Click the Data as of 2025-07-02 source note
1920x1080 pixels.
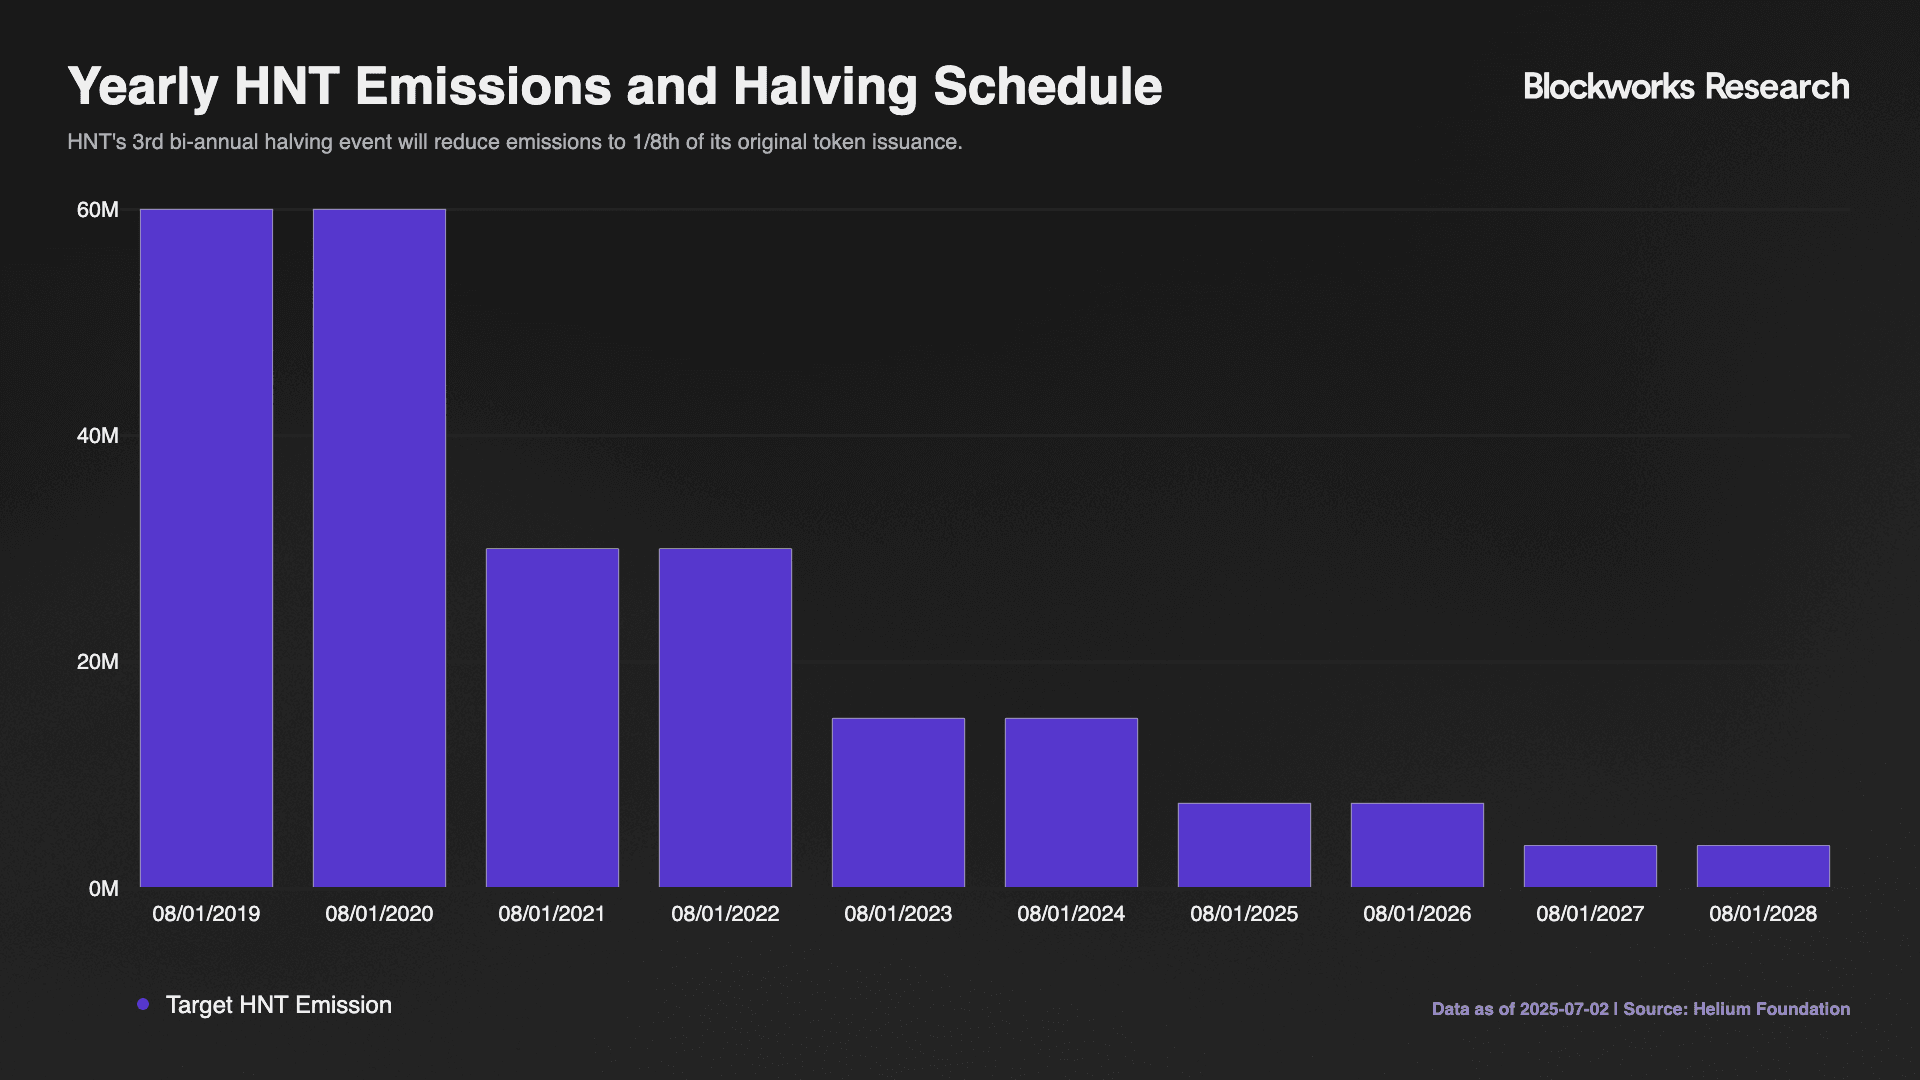[x=1641, y=1009]
